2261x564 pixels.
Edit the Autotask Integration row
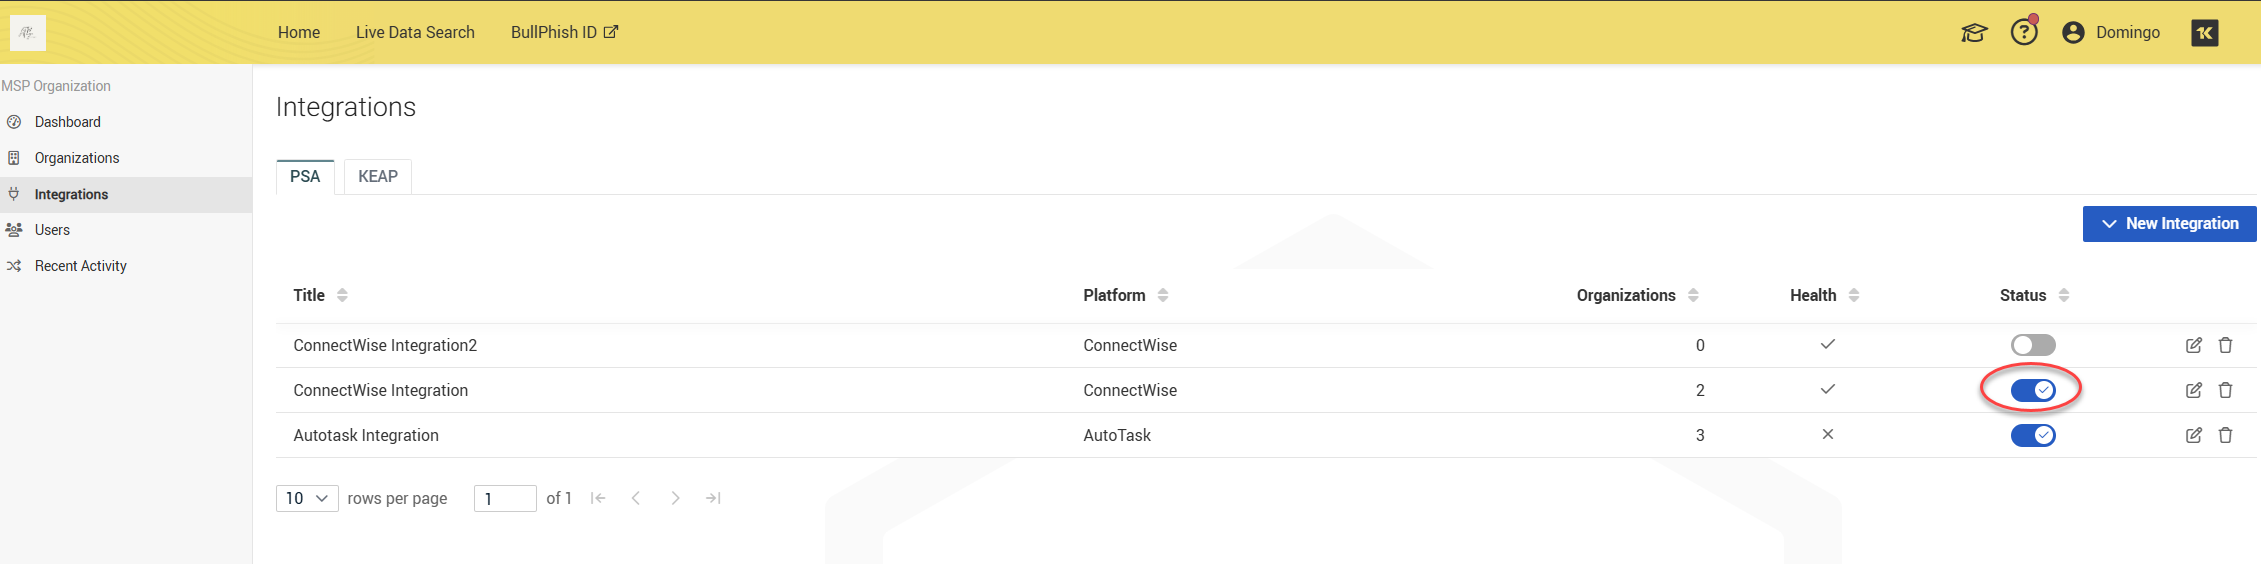[2193, 435]
